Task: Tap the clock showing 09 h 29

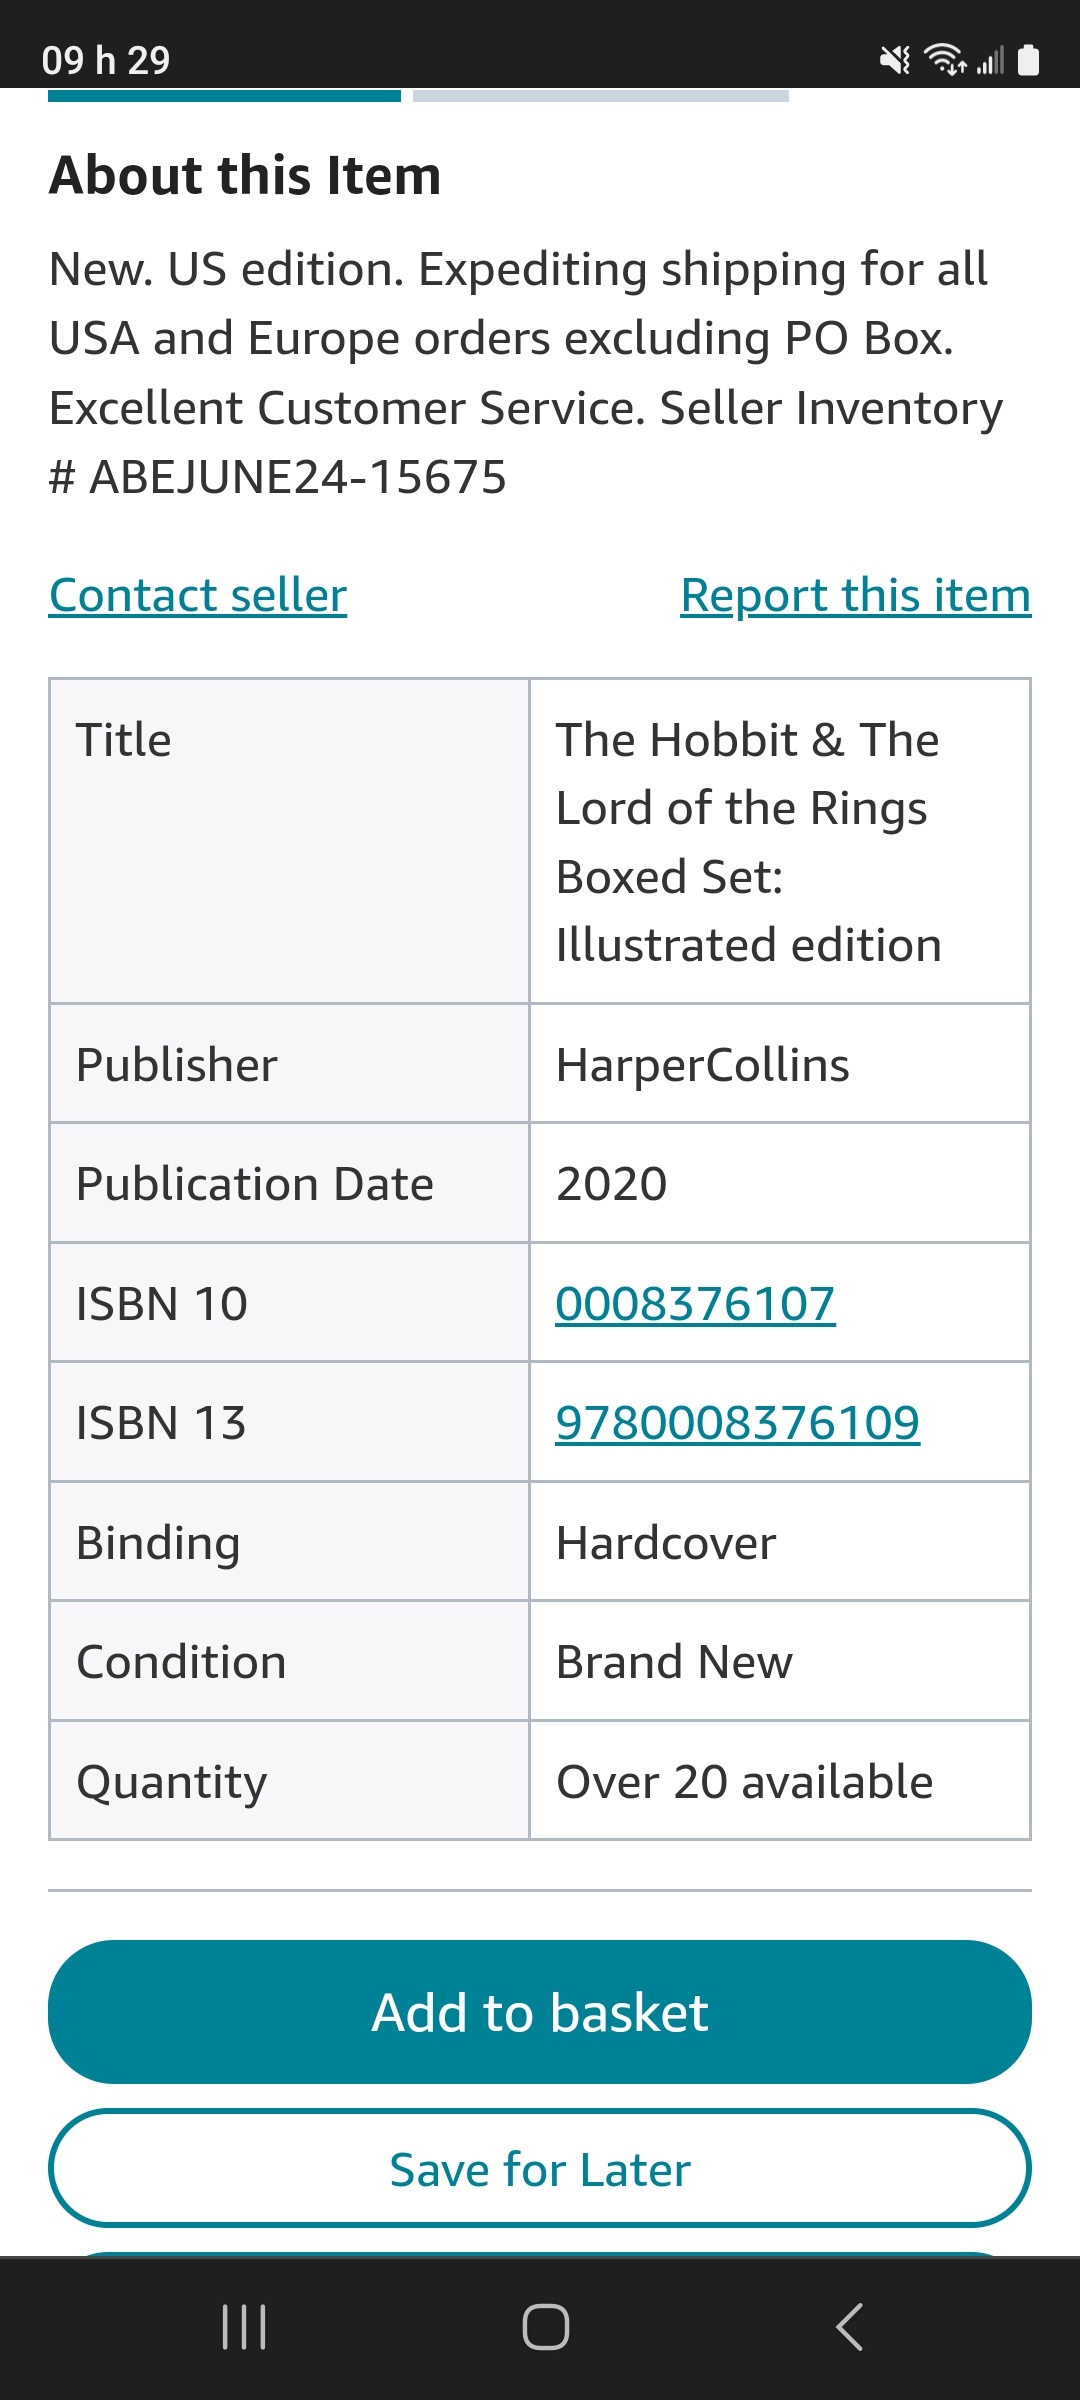Action: tap(106, 60)
